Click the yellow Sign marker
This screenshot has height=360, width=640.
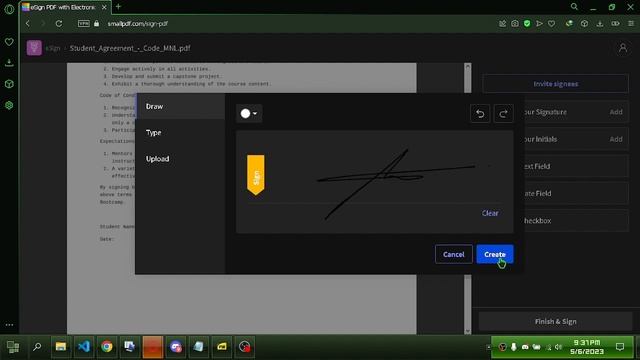pos(256,175)
